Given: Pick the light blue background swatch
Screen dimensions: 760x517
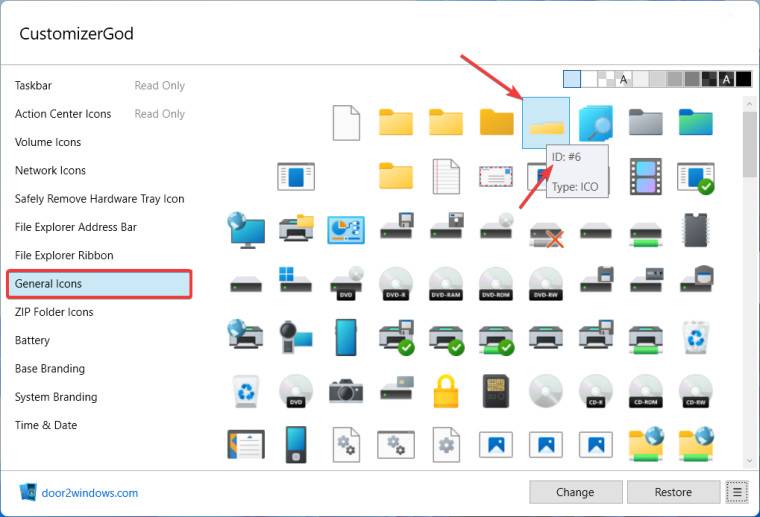Looking at the screenshot, I should point(572,79).
